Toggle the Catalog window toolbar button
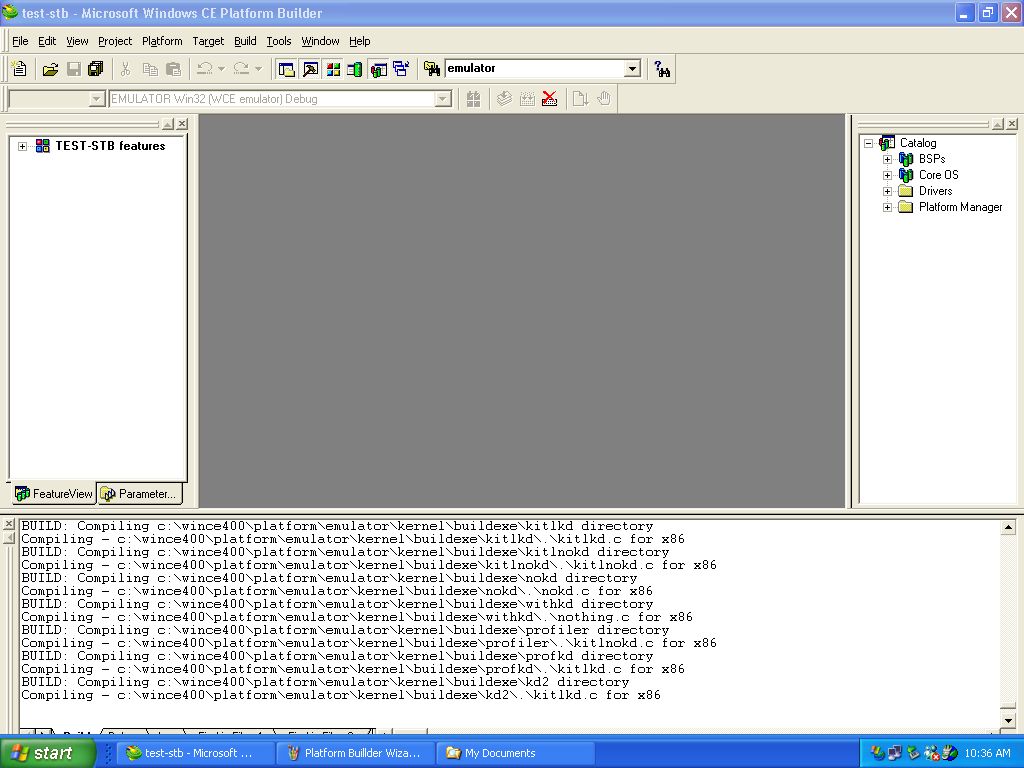The width and height of the screenshot is (1024, 768). [x=378, y=69]
